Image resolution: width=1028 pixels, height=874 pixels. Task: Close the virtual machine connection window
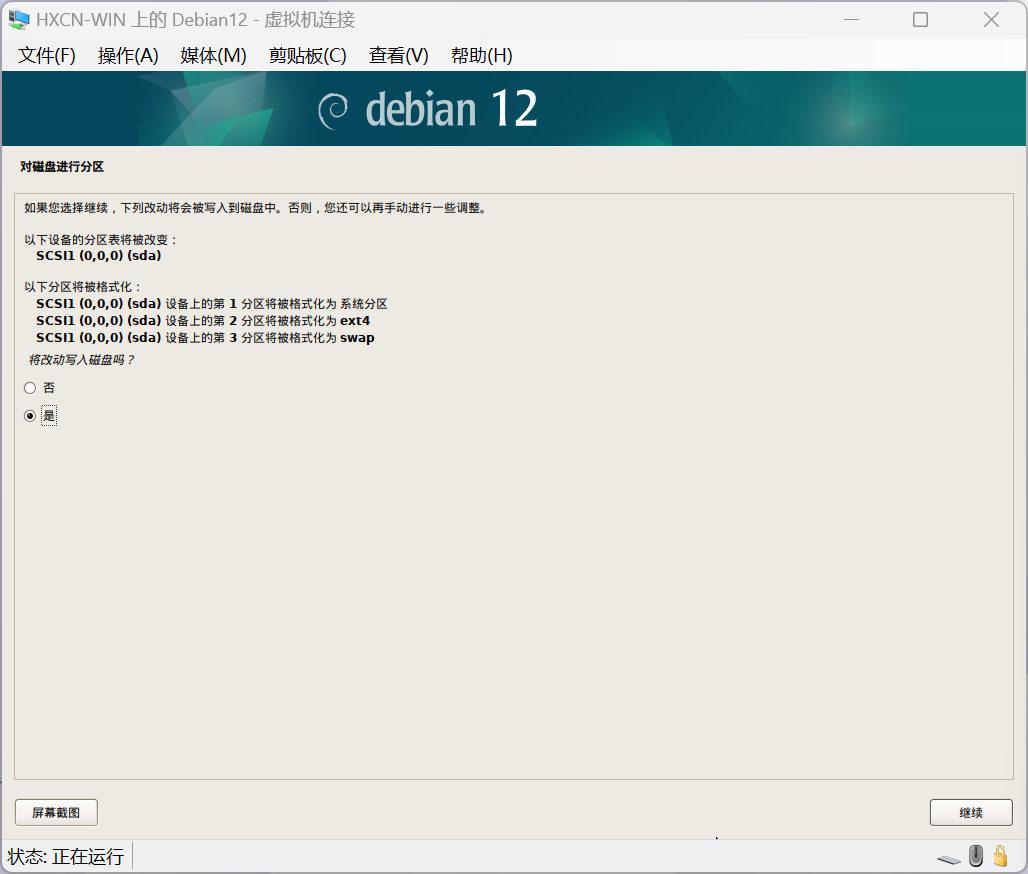[x=991, y=20]
